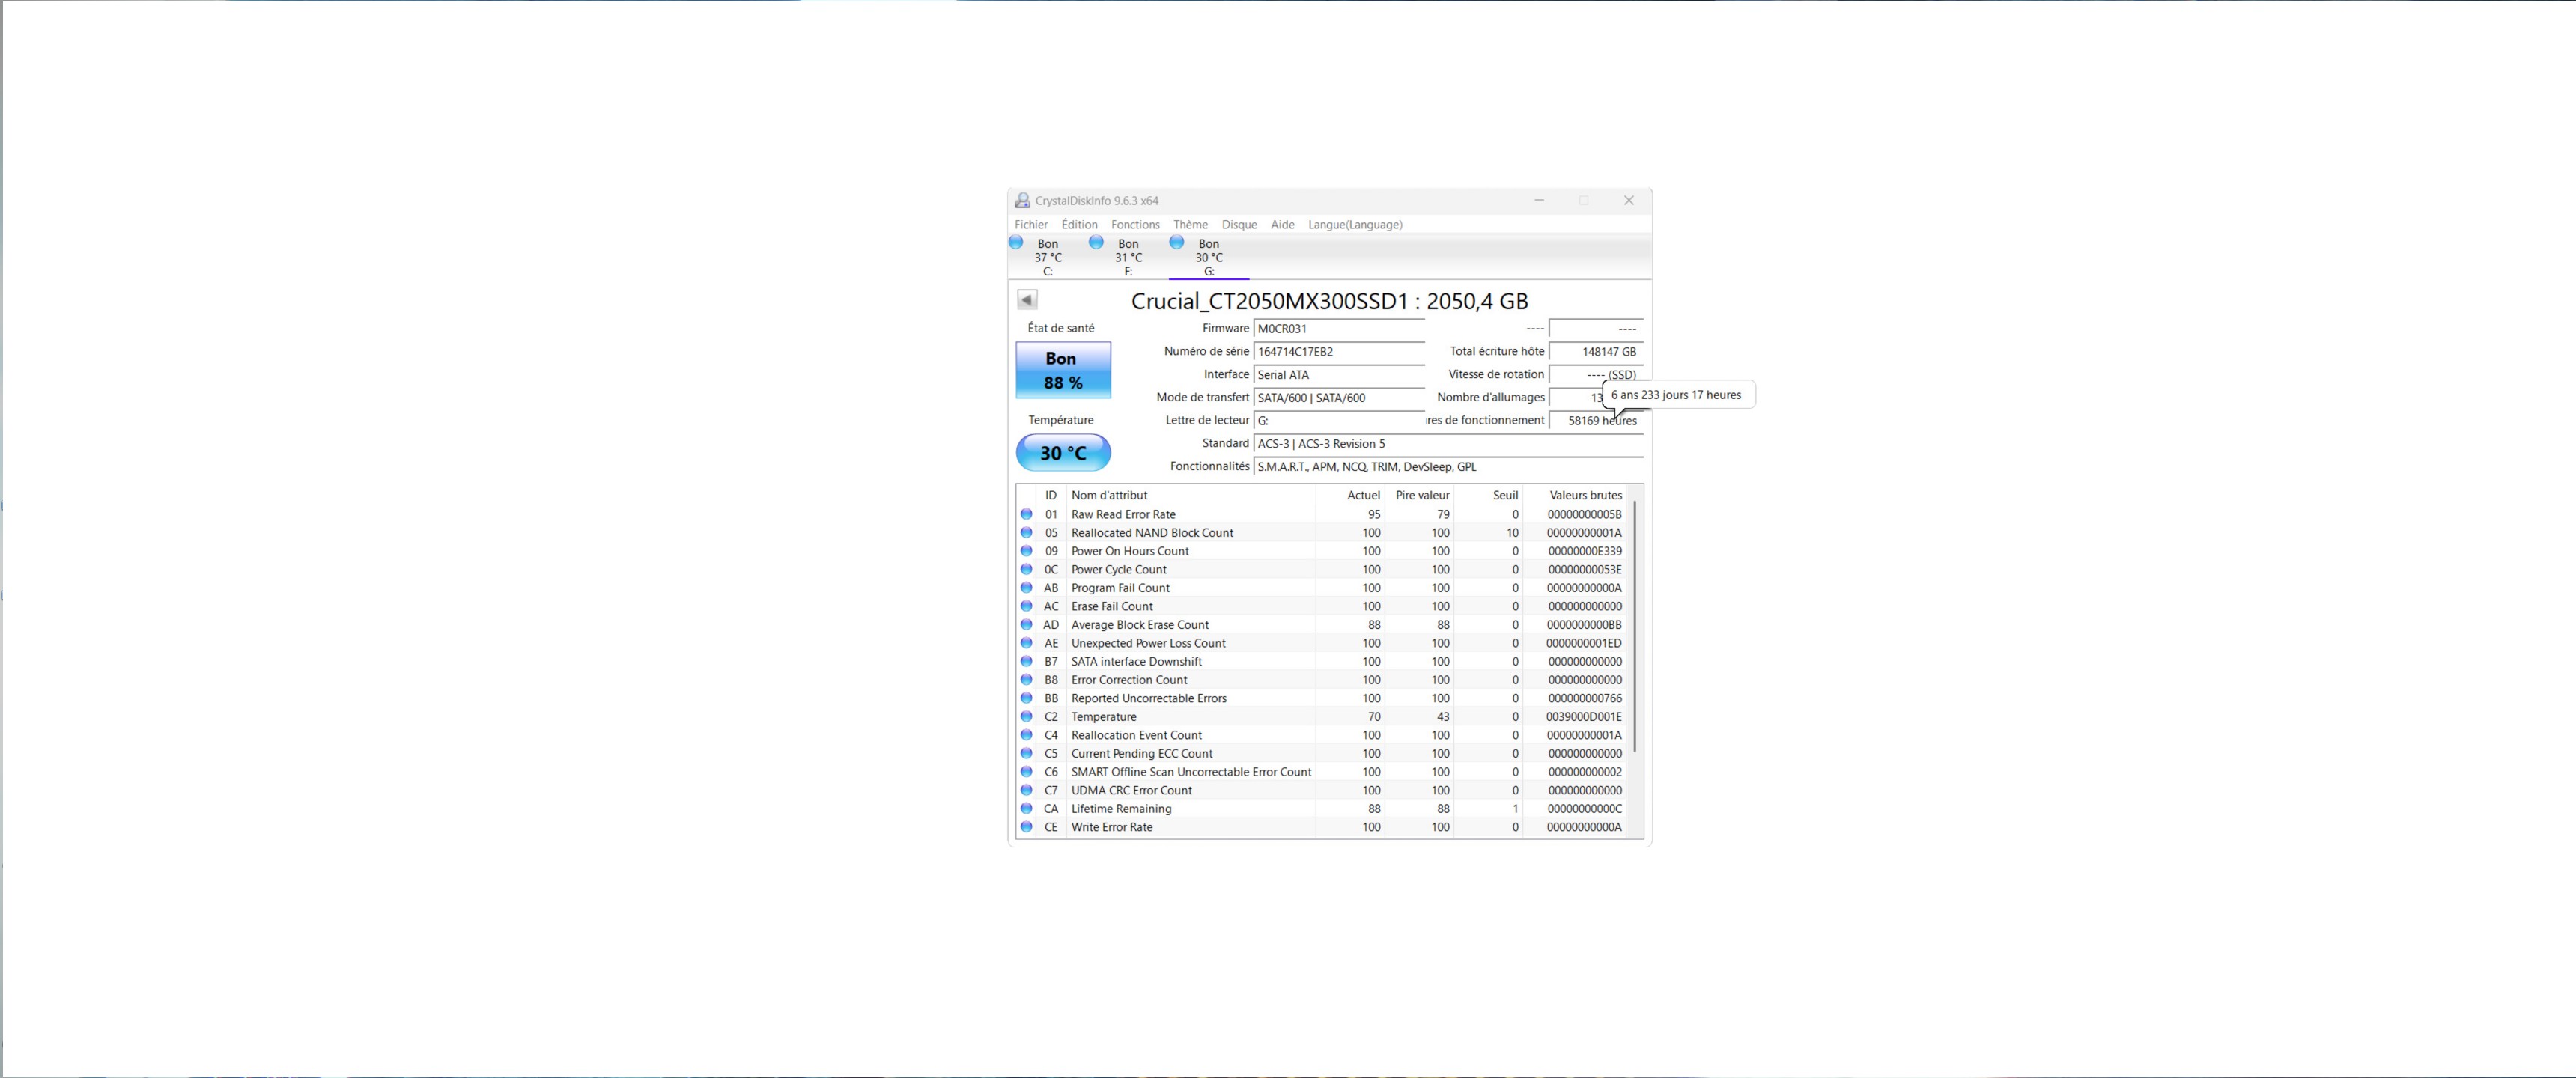Click the 30 °C temperature button
Screen dimensions: 2576x1078
1062,453
